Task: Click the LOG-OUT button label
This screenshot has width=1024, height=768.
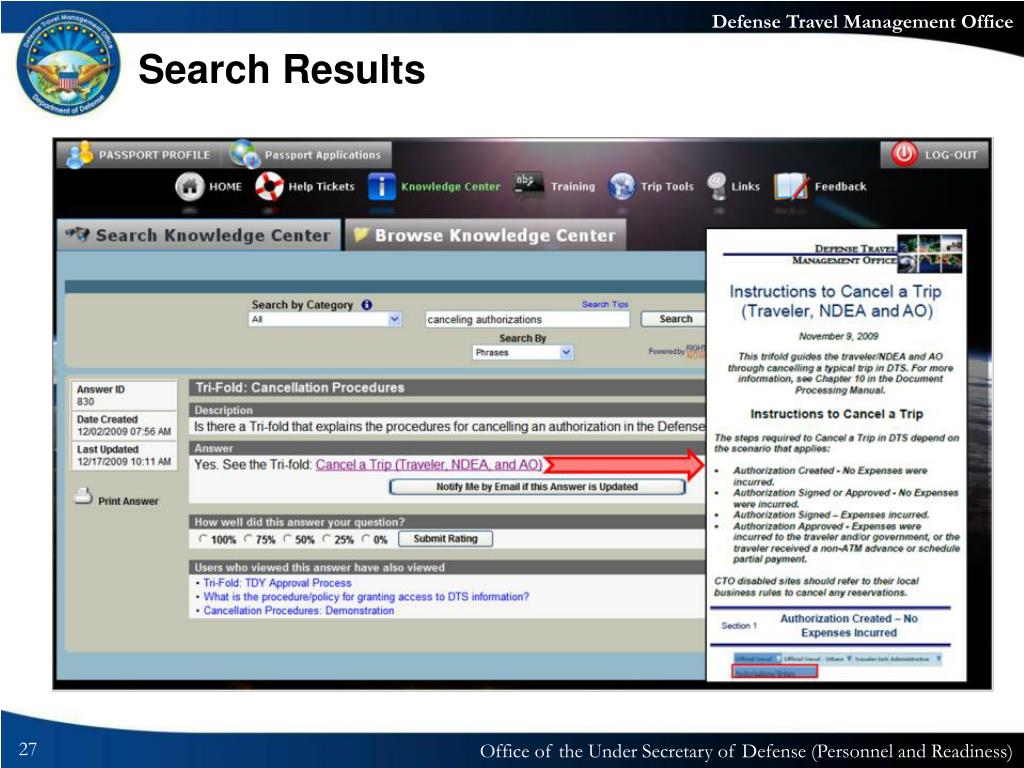Action: click(951, 155)
